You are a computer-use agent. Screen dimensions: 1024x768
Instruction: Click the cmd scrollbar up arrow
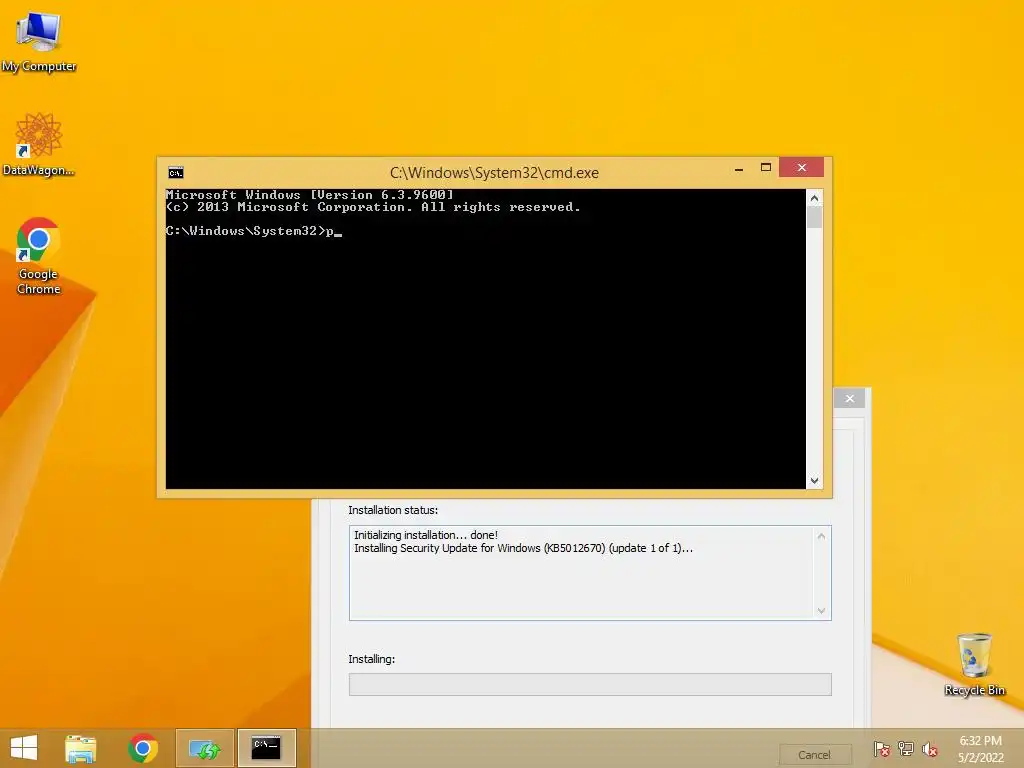pyautogui.click(x=814, y=198)
